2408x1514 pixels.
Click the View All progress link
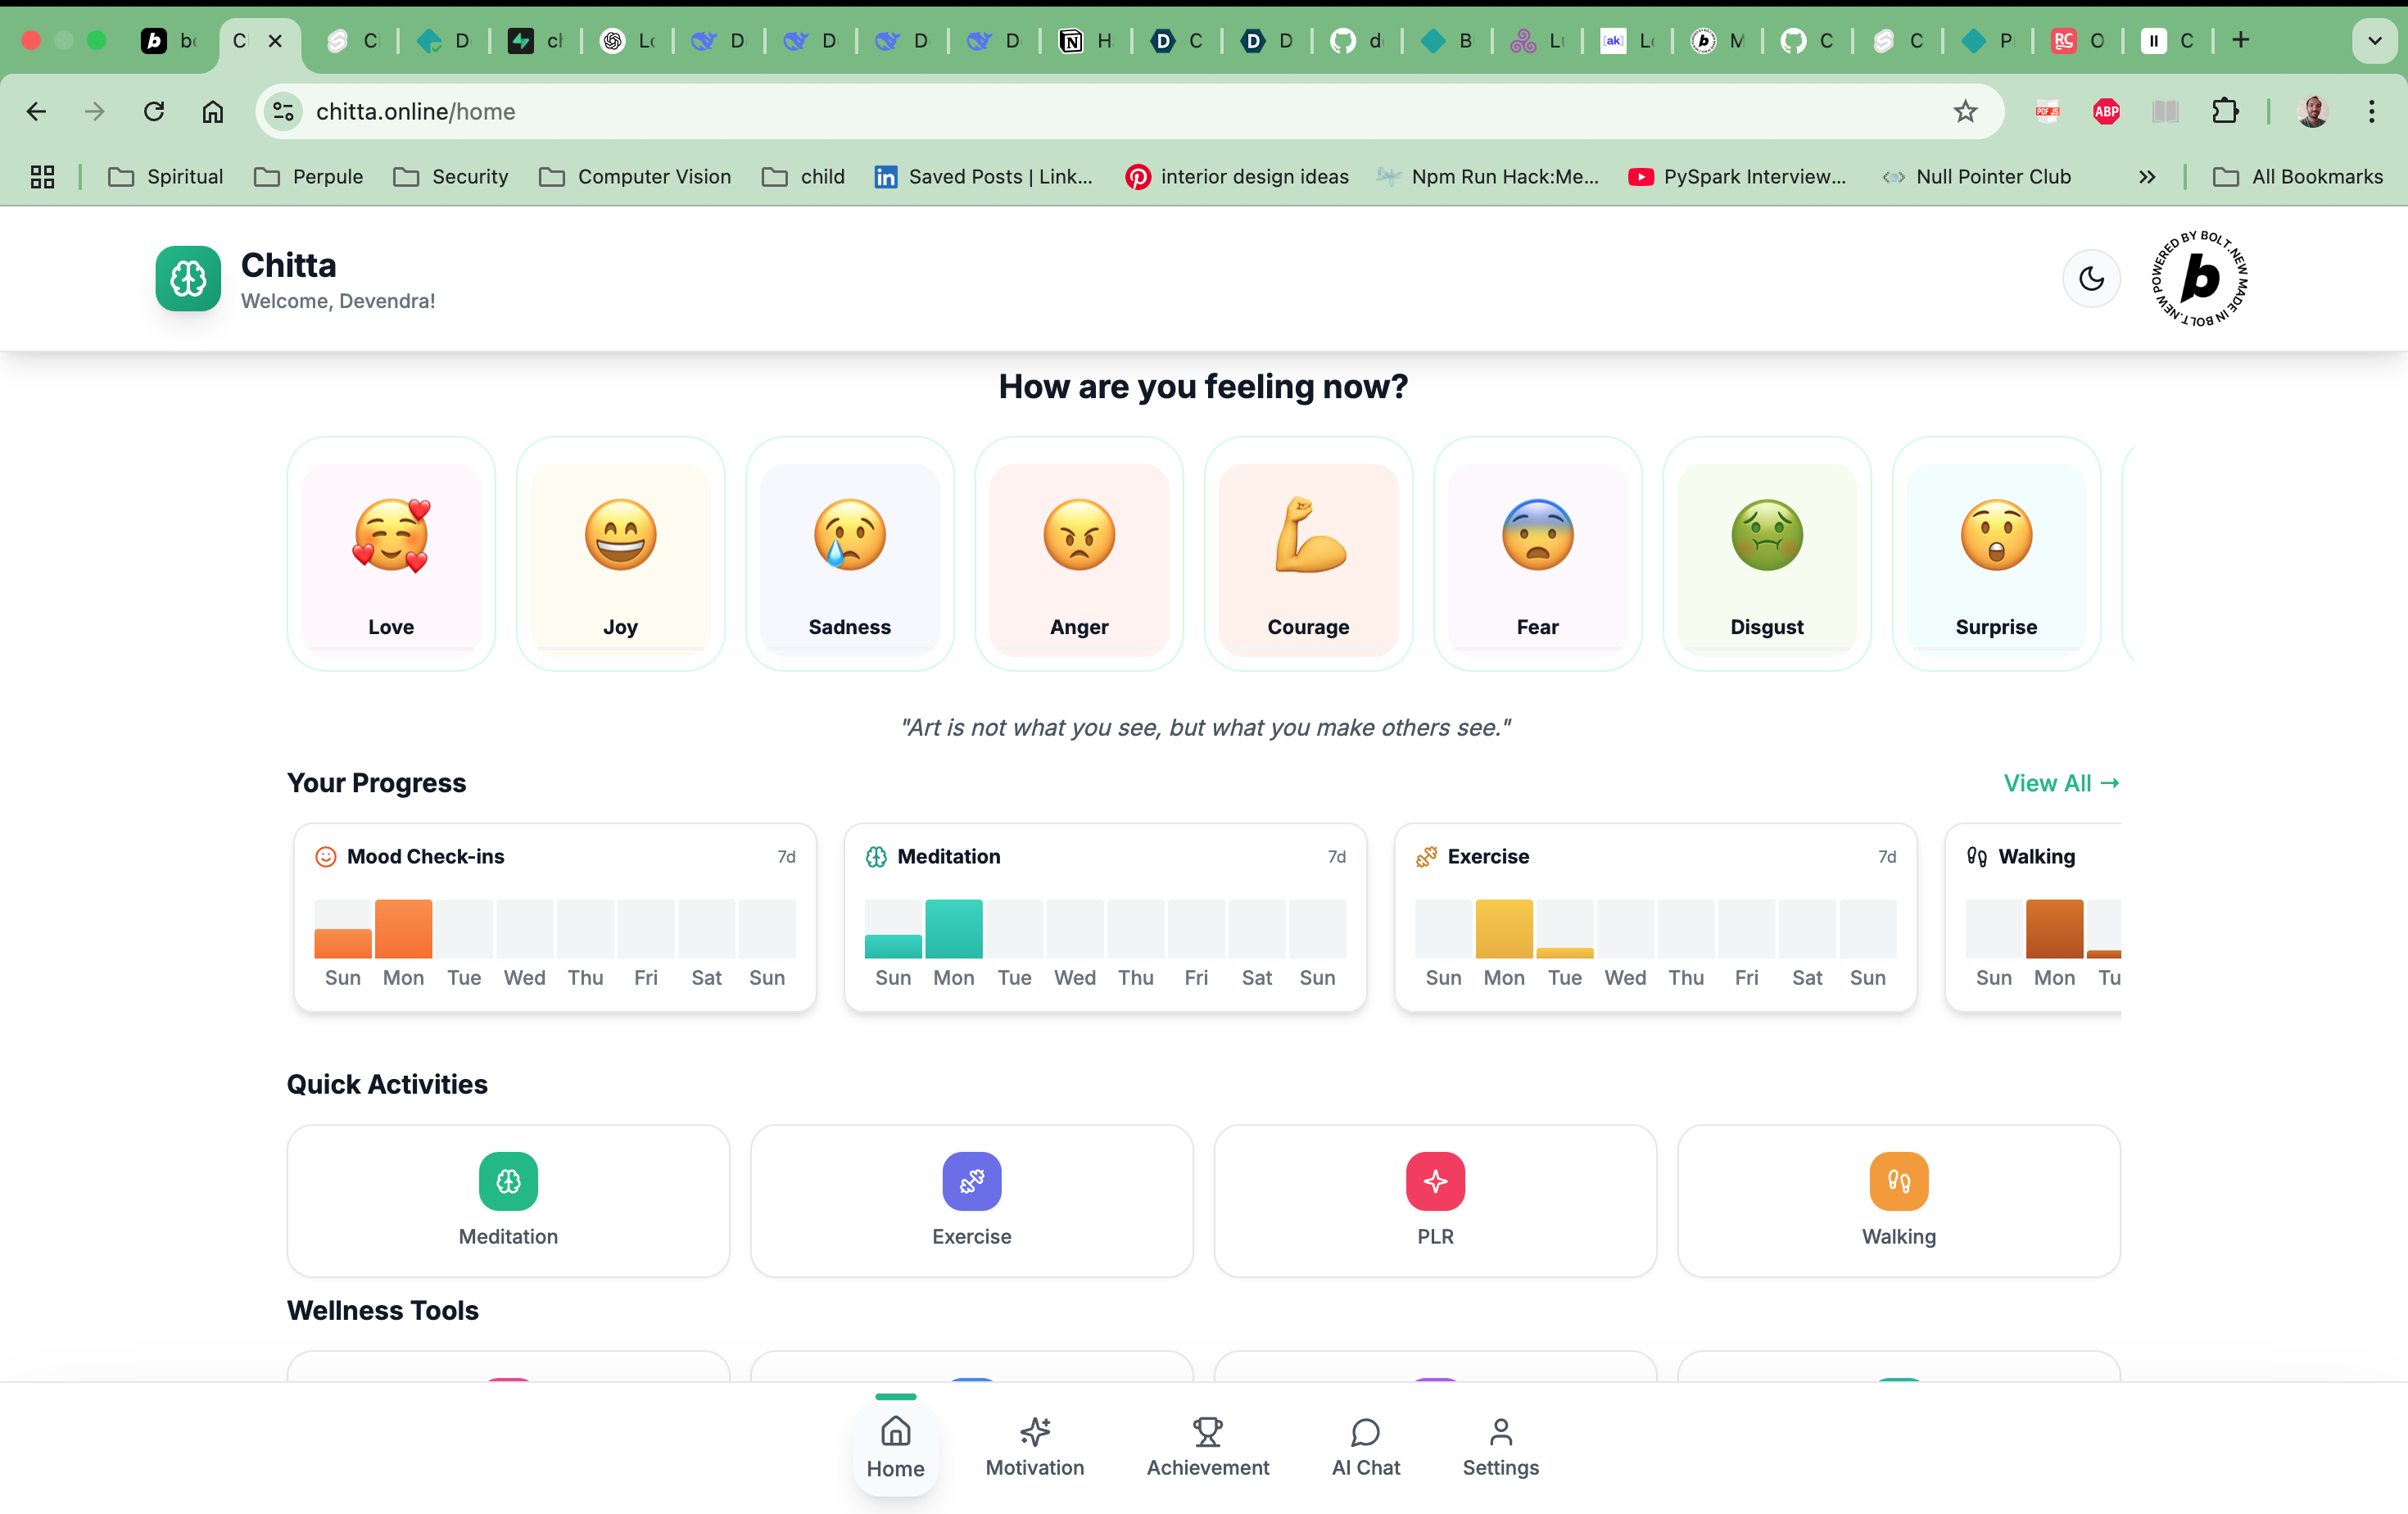click(2061, 783)
